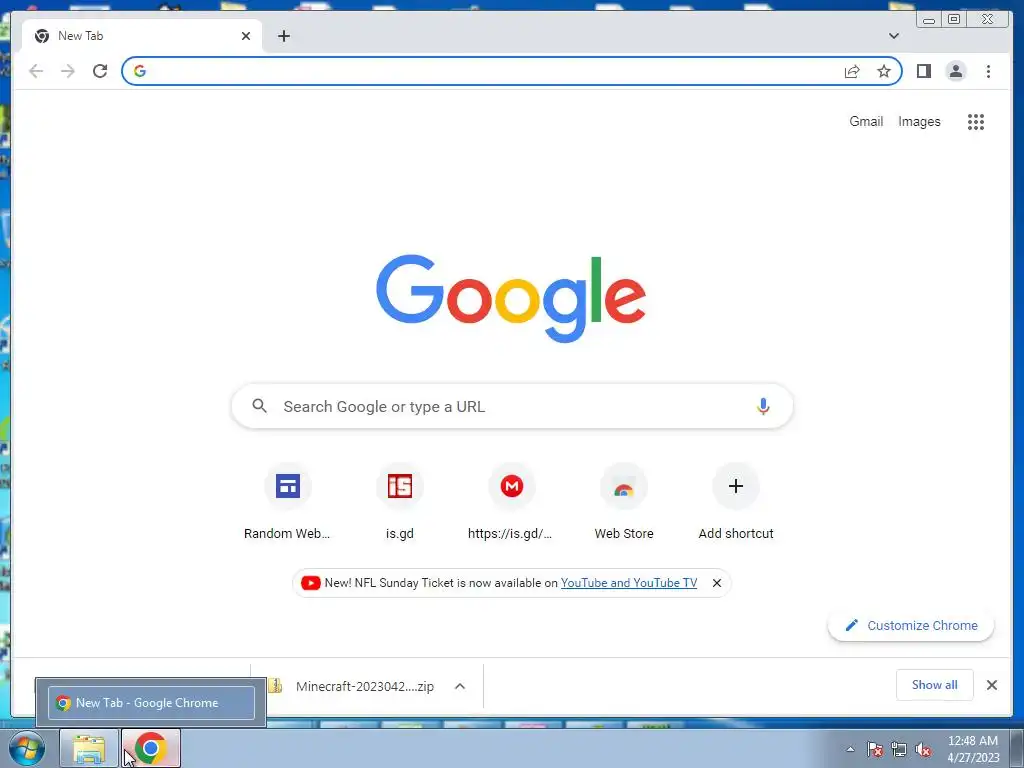This screenshot has width=1024, height=768.
Task: Go back using the browser back arrow
Action: (36, 71)
